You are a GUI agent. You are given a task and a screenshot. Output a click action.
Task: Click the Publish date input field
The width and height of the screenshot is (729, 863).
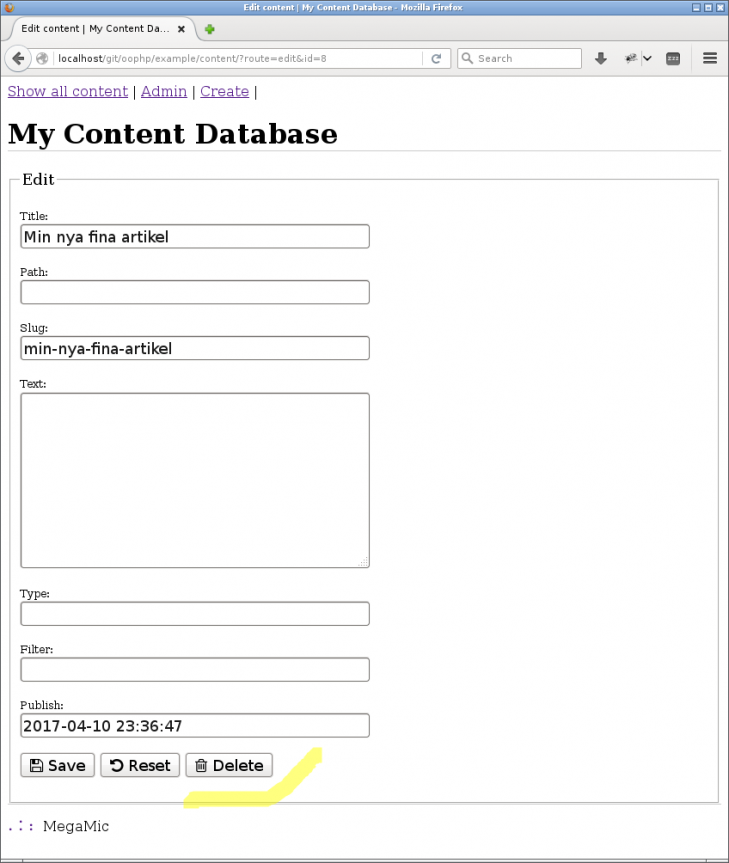[195, 725]
